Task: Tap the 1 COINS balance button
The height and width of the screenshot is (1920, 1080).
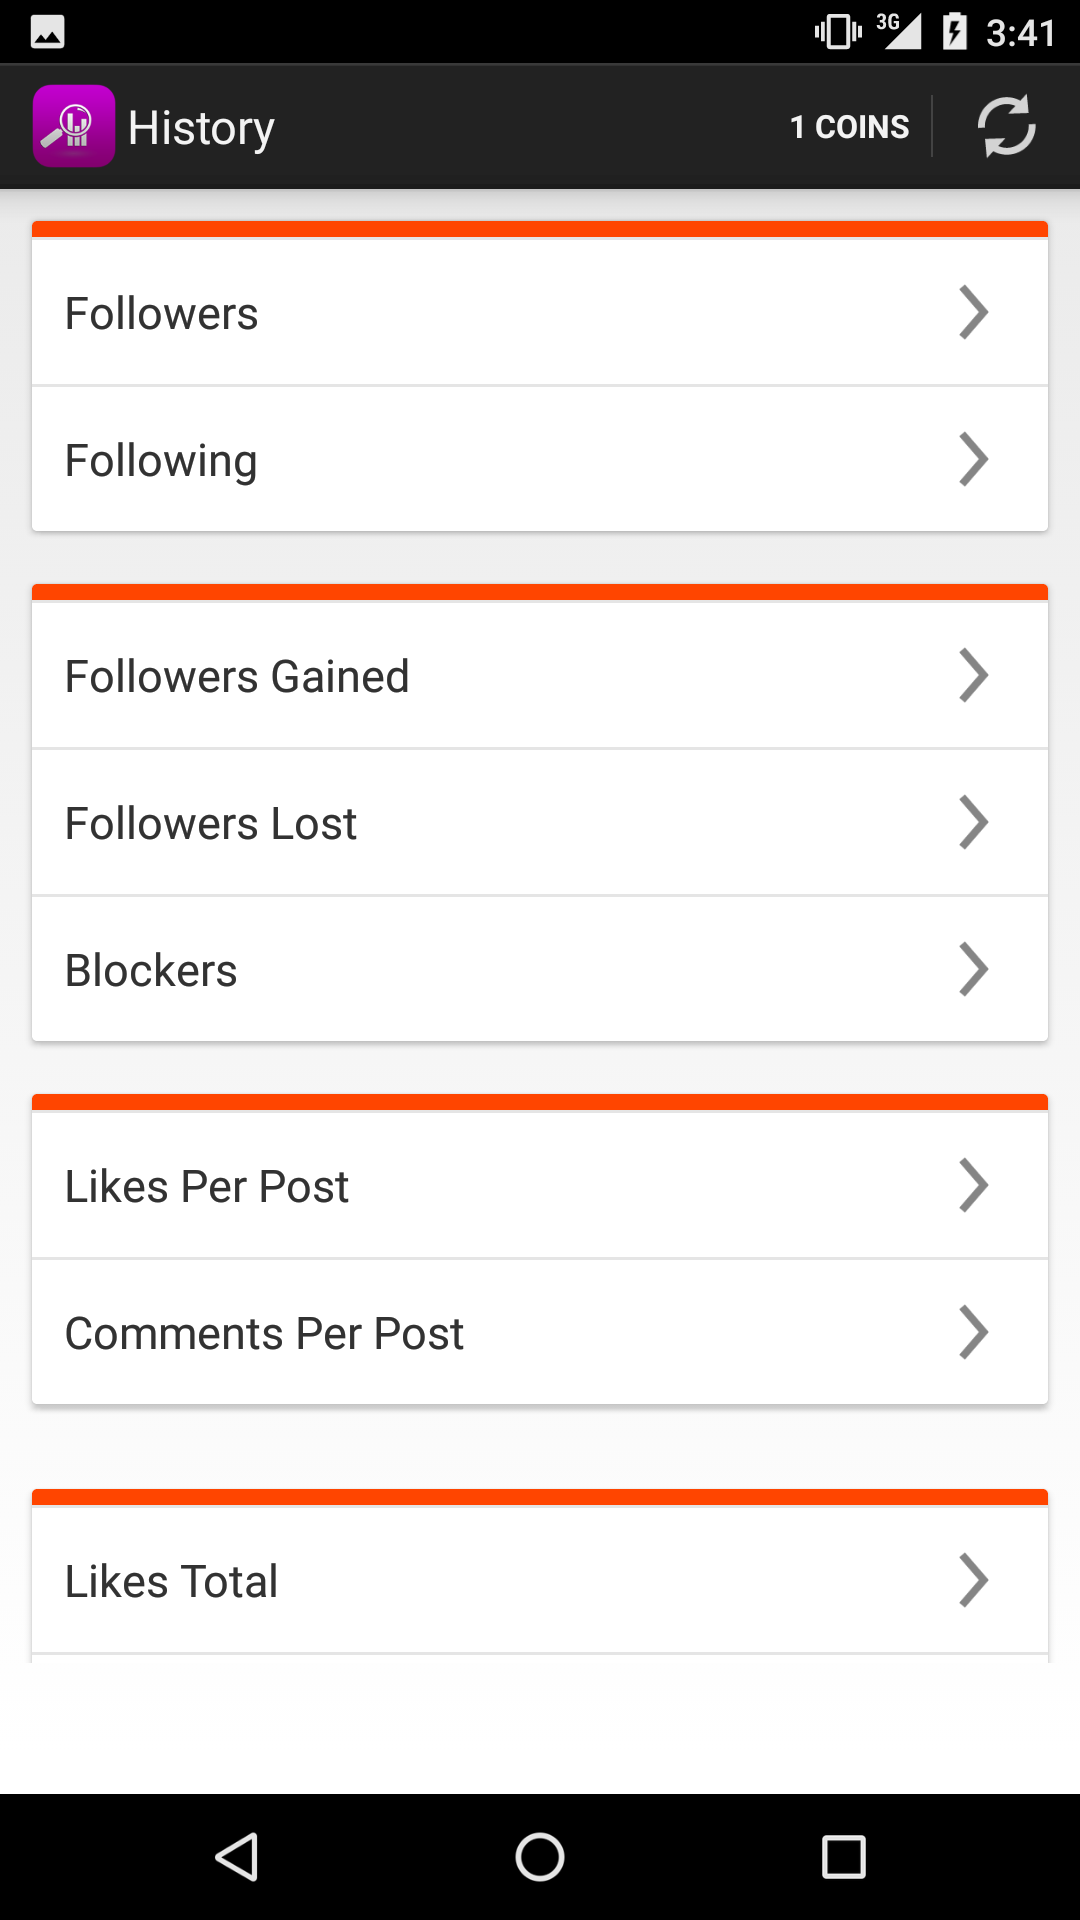Action: pyautogui.click(x=849, y=127)
